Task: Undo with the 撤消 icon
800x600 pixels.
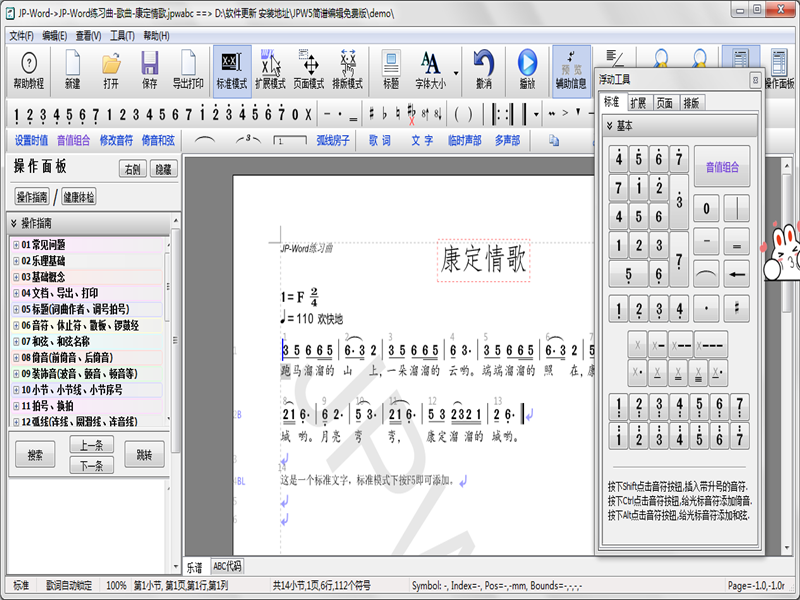Action: point(484,70)
